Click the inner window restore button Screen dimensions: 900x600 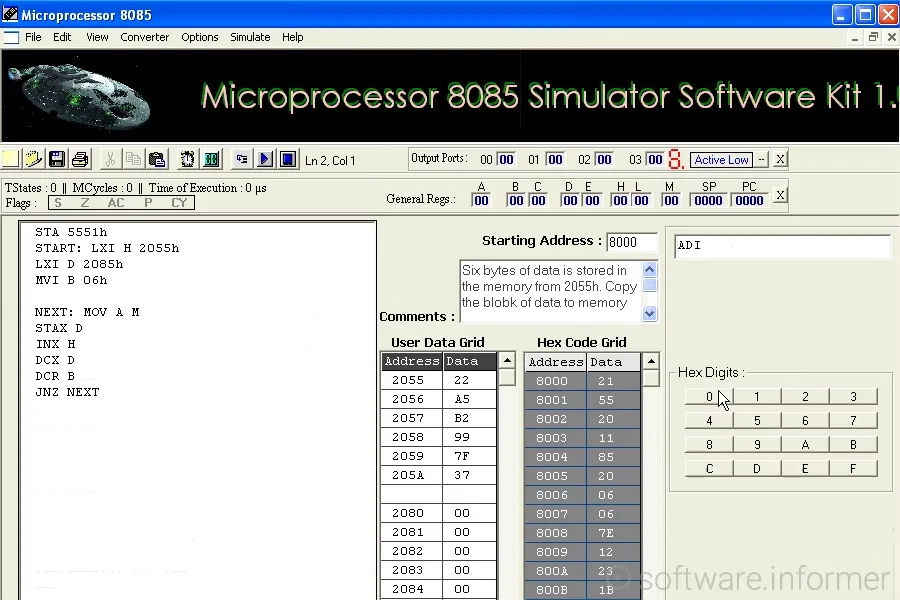click(x=873, y=37)
